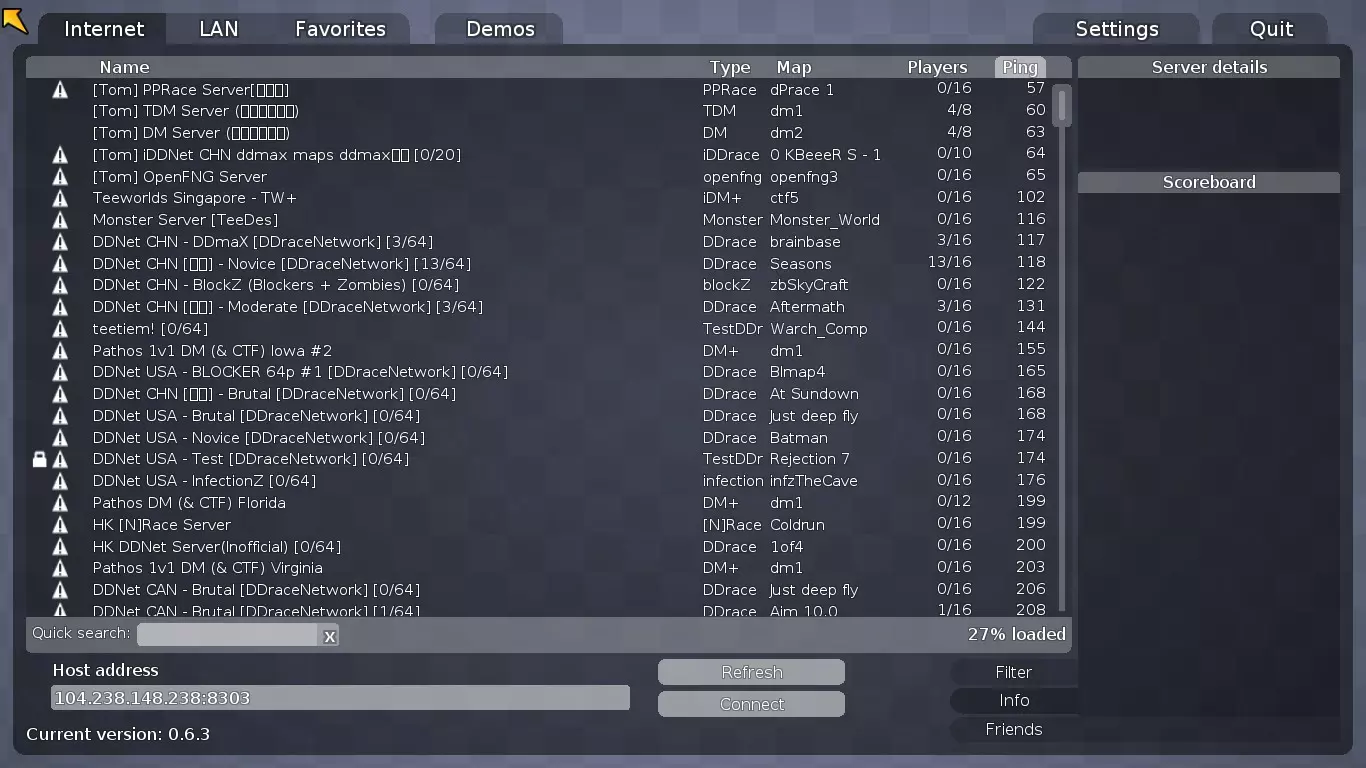Click warning icon beside HK DDNet Server(Inofficial)

click(x=60, y=547)
